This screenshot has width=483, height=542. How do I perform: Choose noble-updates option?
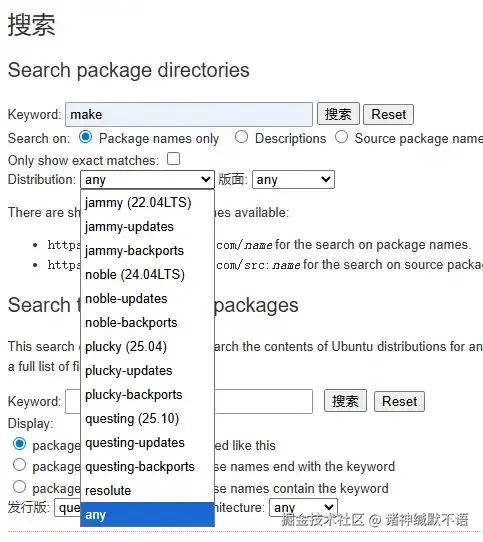(x=148, y=299)
